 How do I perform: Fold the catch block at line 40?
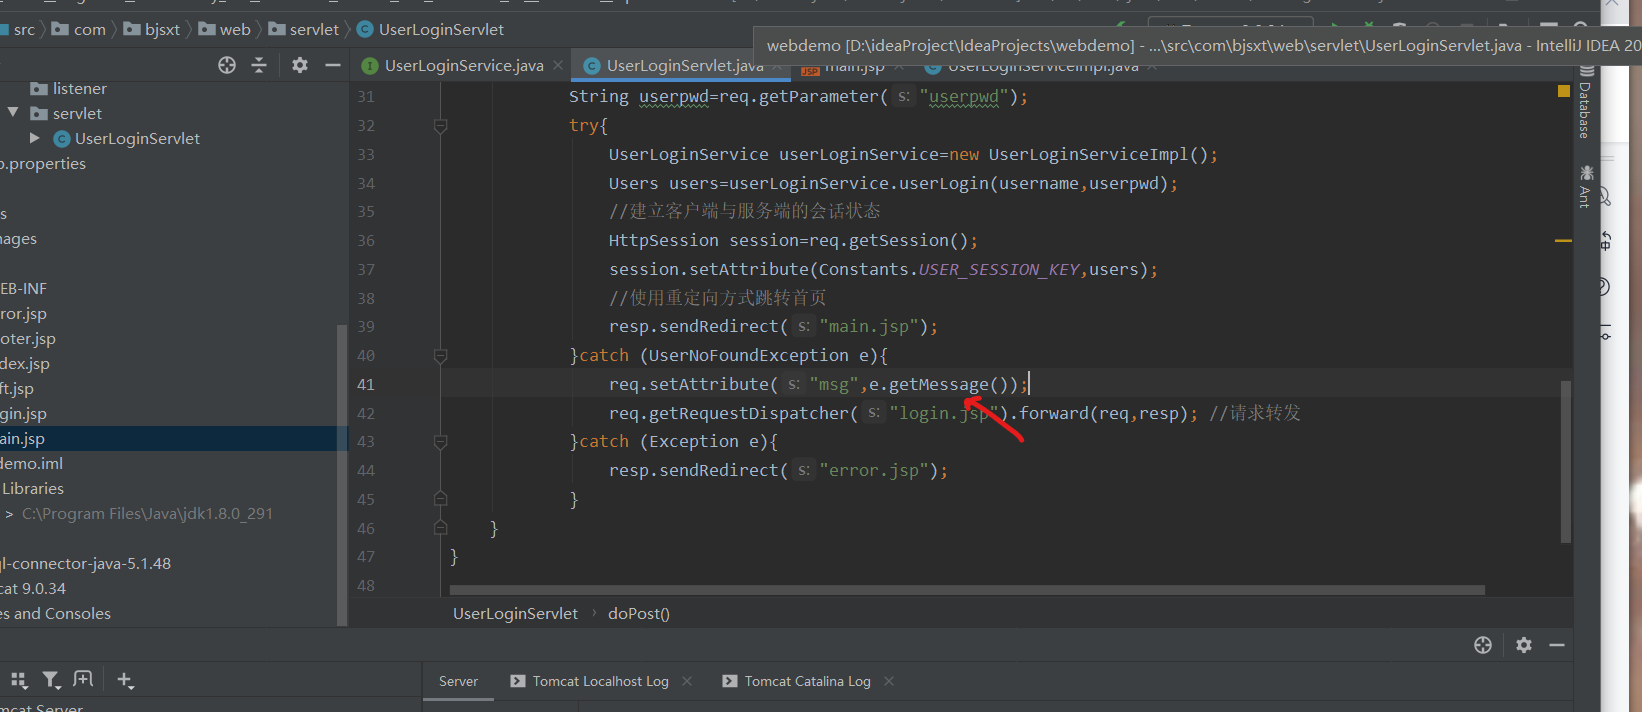[x=440, y=355]
